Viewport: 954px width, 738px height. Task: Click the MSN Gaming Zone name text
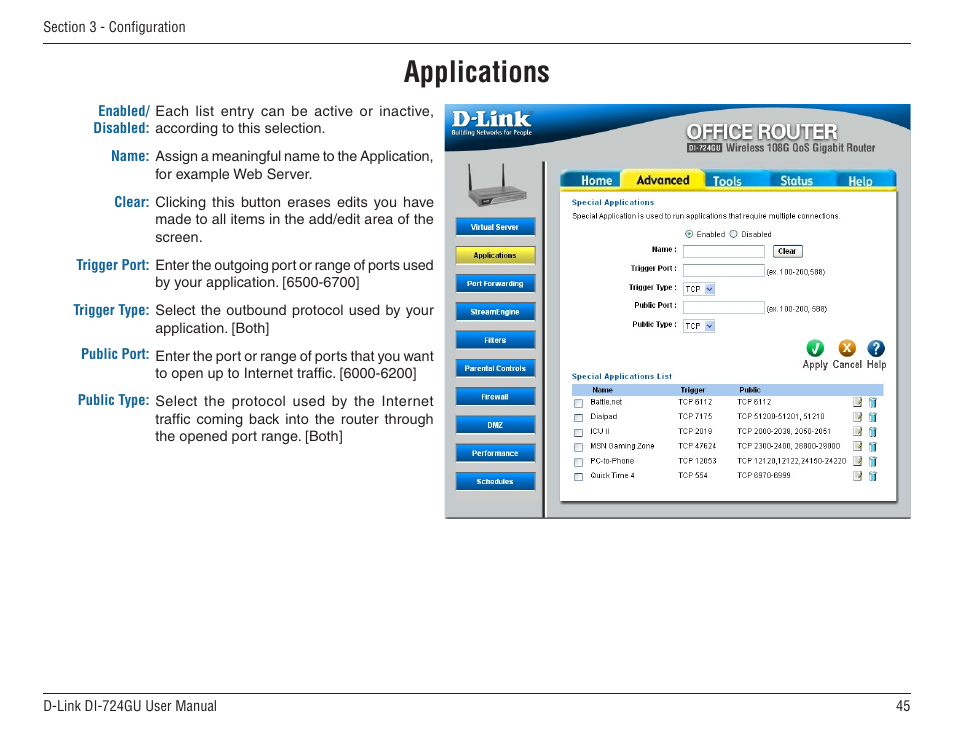coord(622,446)
